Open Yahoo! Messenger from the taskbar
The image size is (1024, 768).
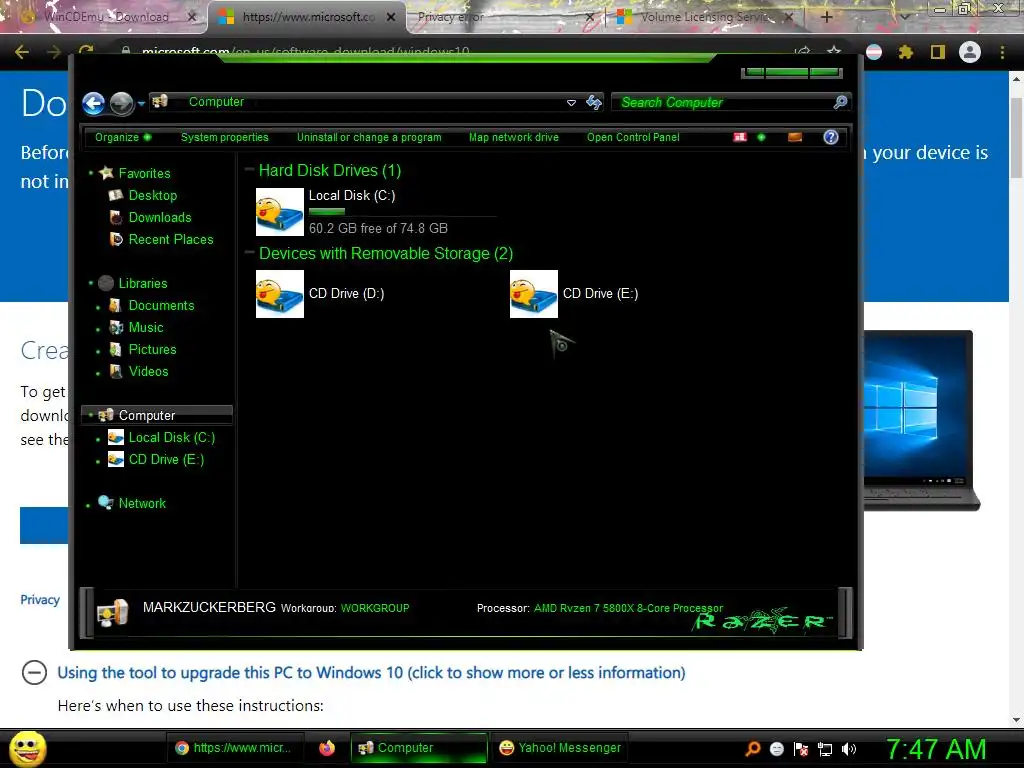click(560, 748)
